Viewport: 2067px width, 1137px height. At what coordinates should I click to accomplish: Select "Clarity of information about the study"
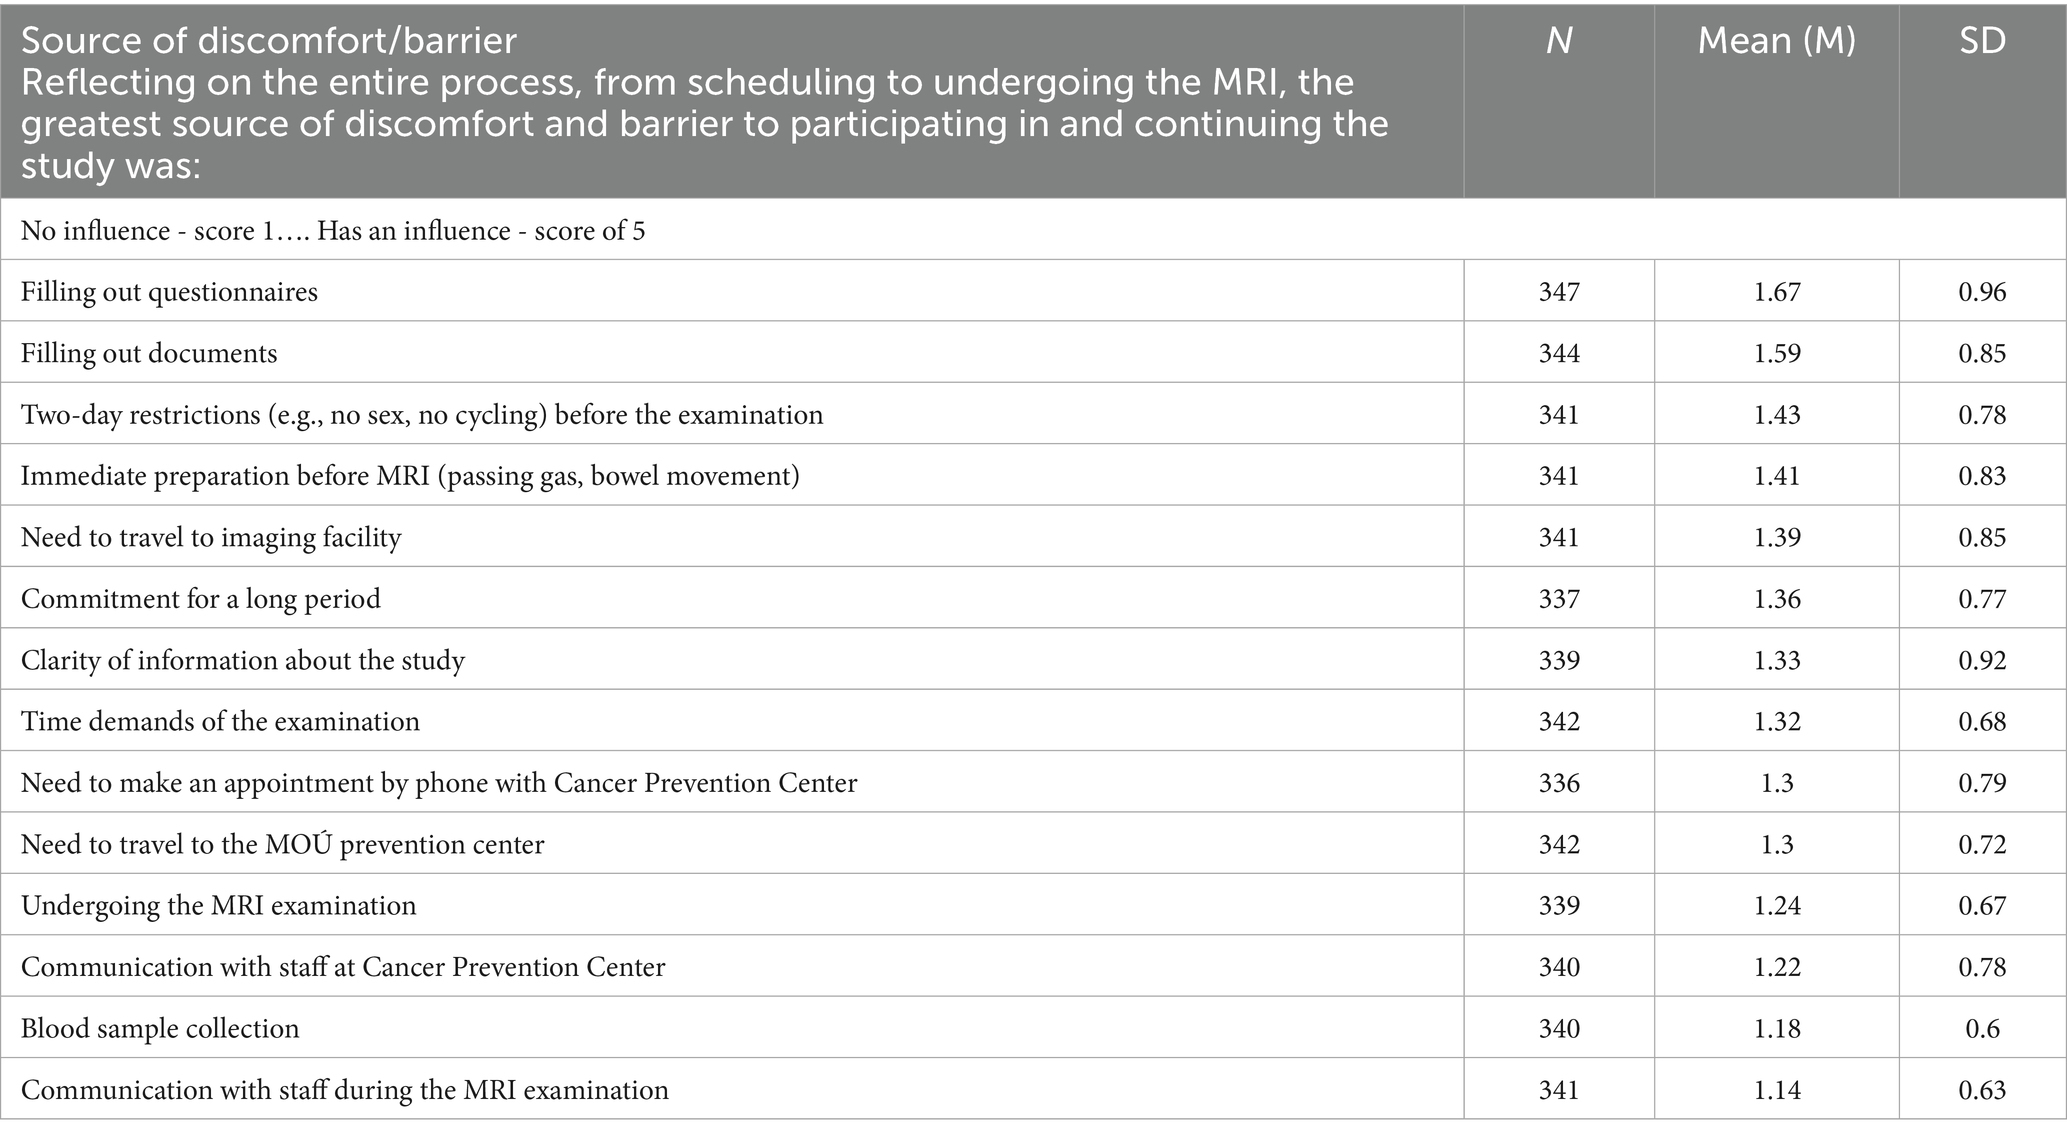(243, 661)
